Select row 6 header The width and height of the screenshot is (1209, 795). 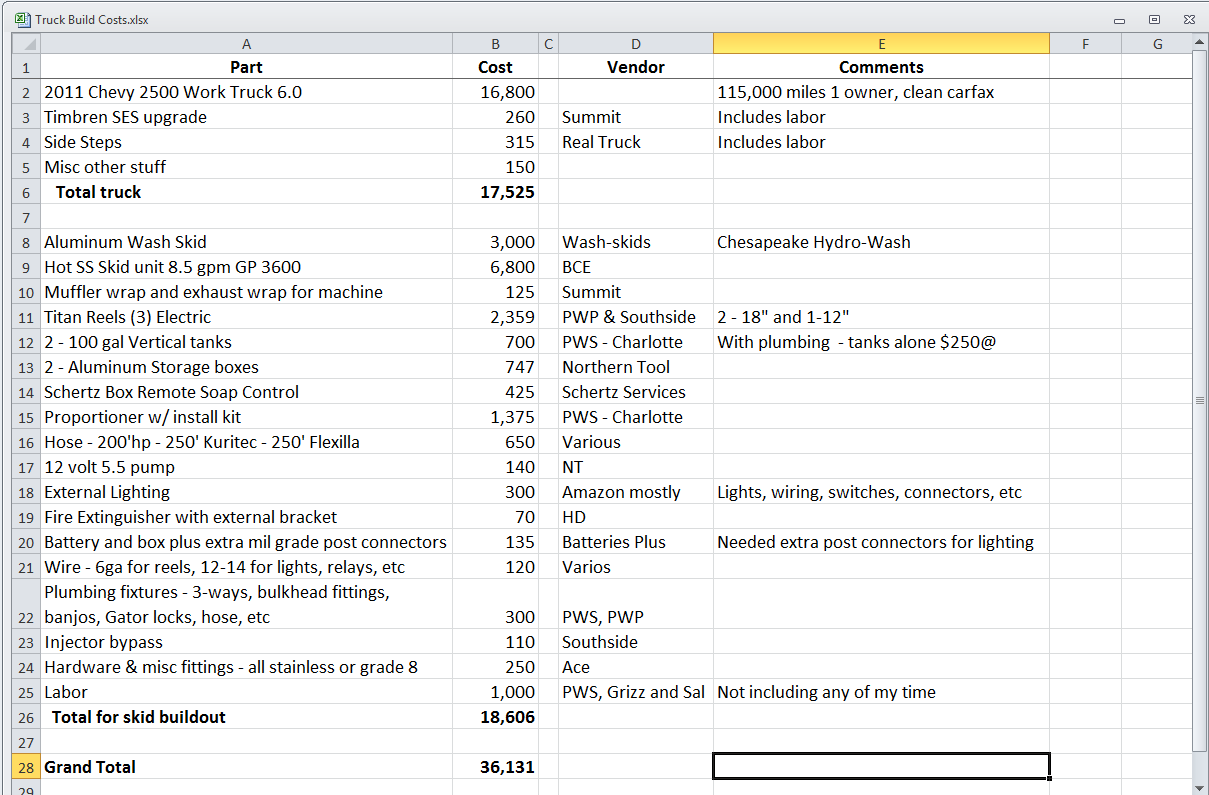point(26,192)
